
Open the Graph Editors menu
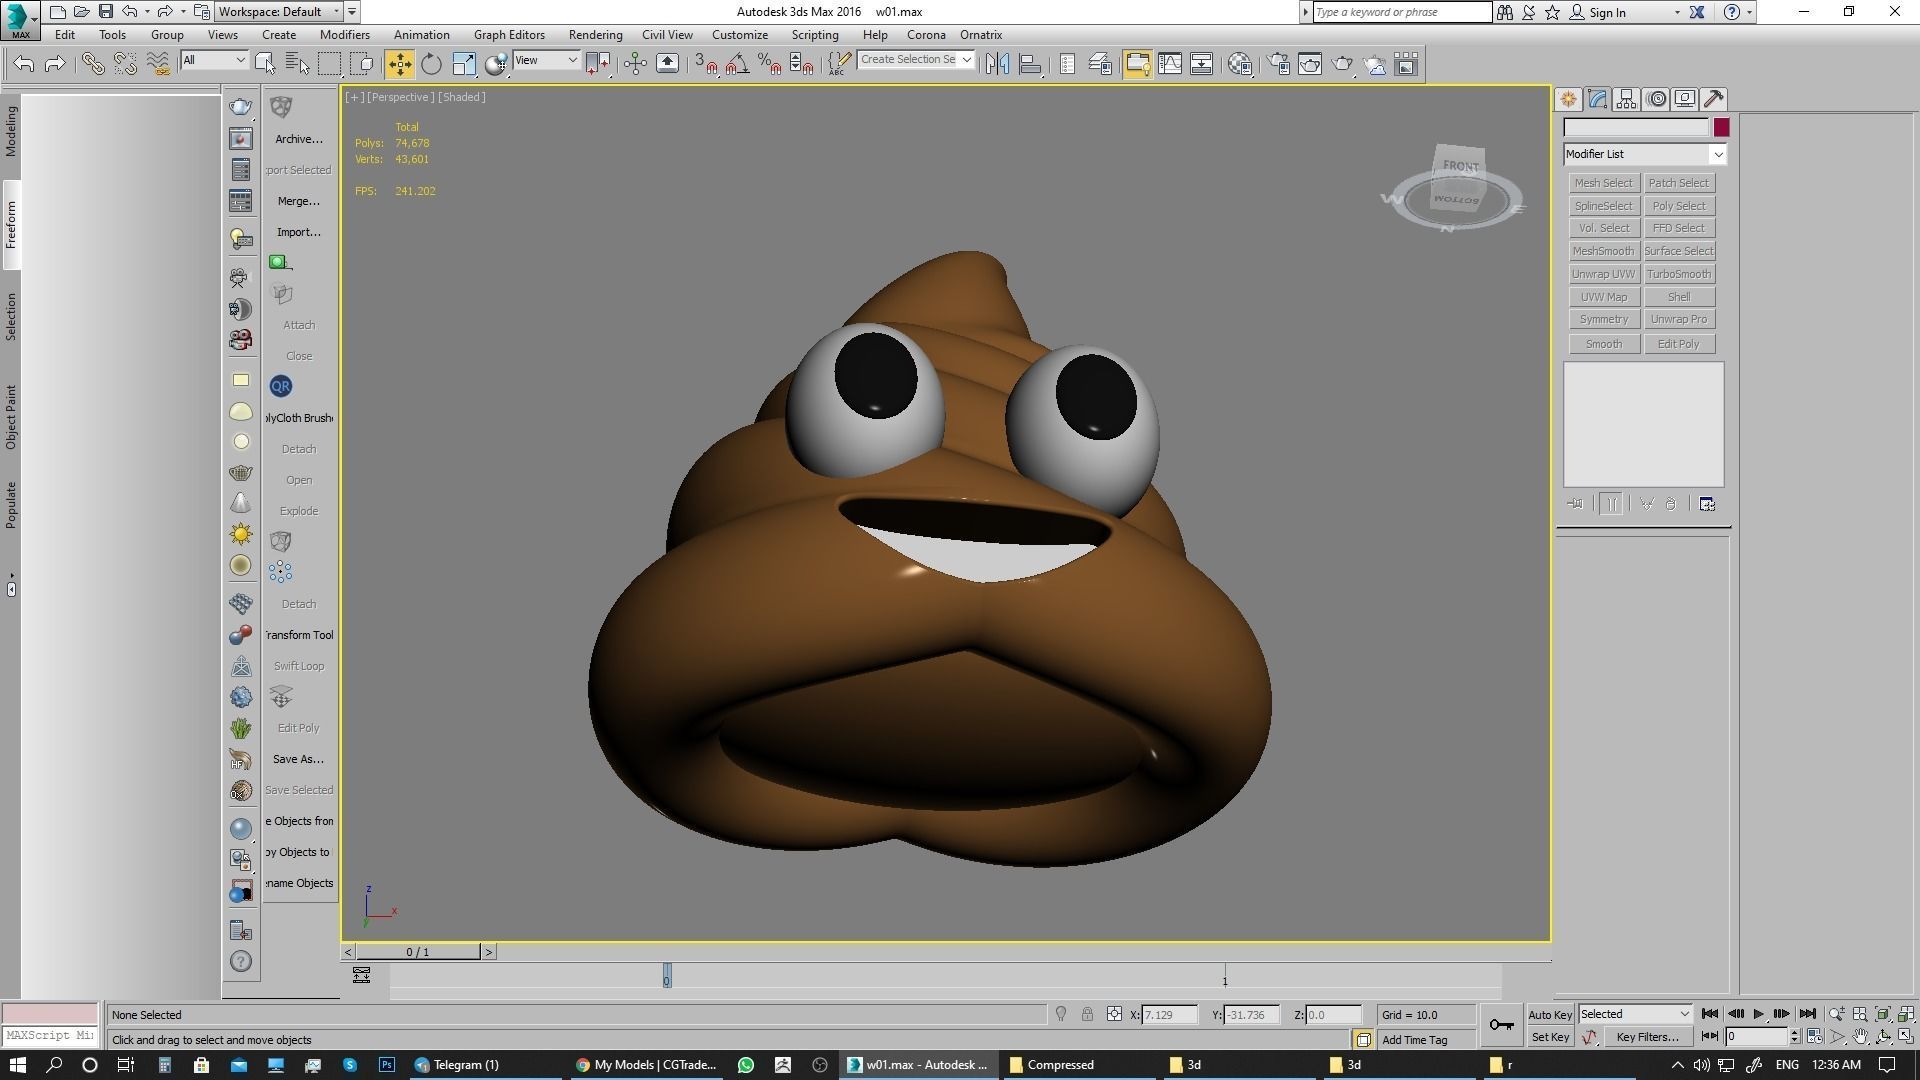(509, 35)
